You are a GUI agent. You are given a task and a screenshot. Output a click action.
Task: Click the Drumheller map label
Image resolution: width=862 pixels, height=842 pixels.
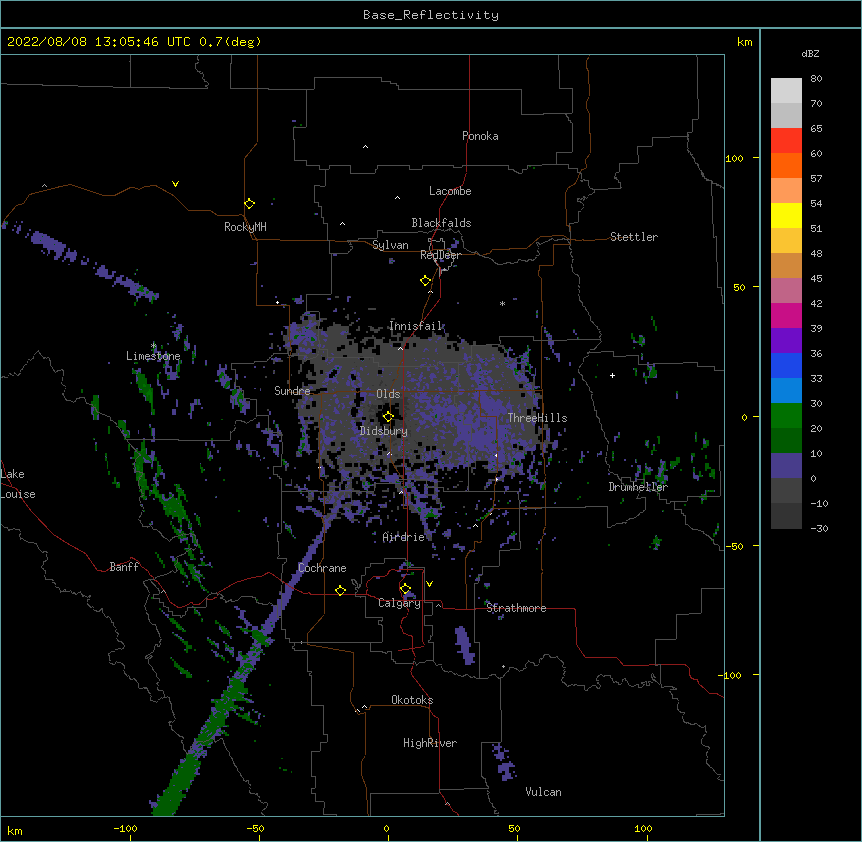coord(638,487)
